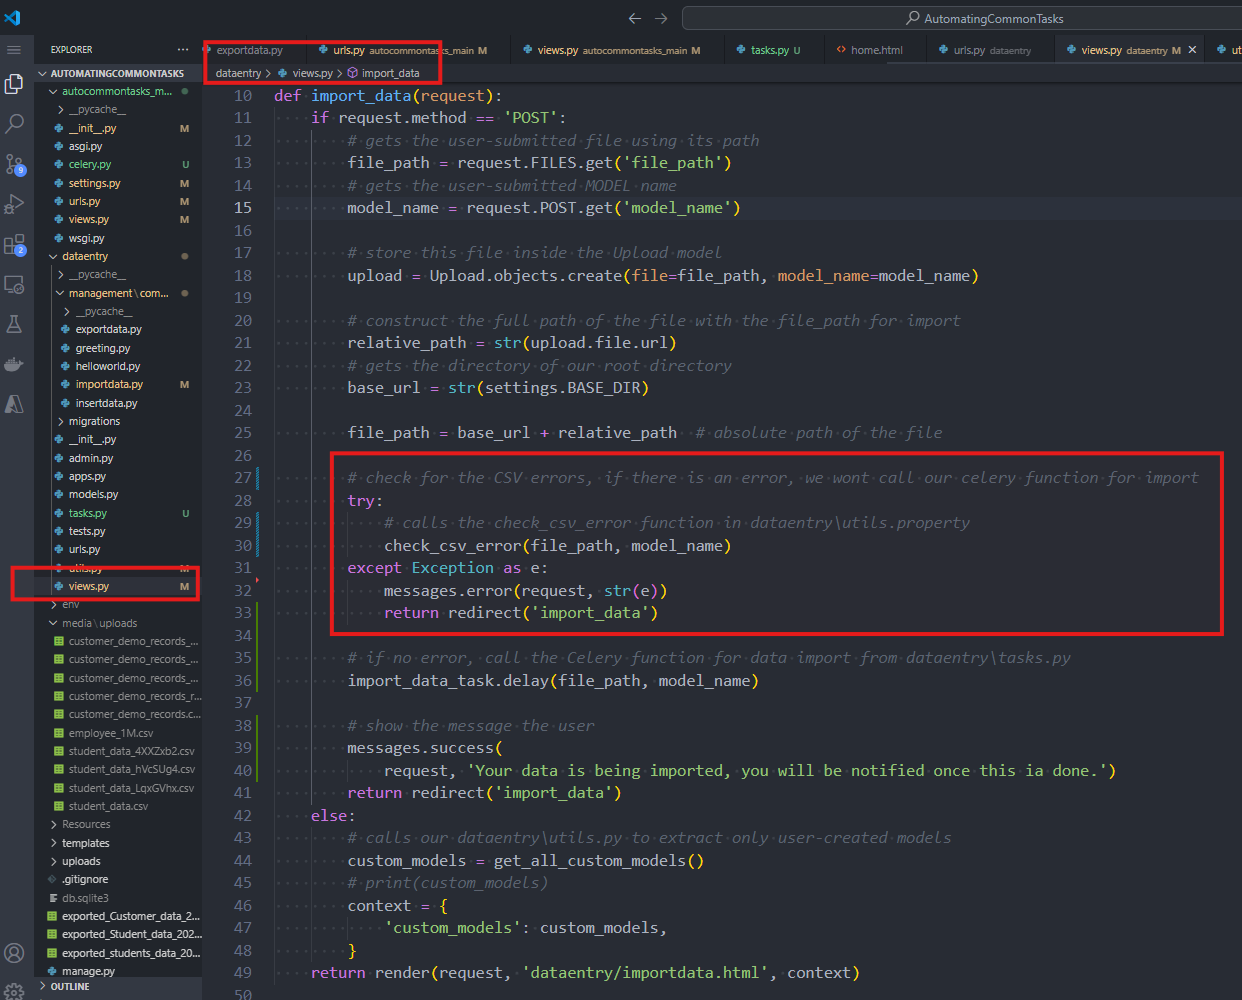Viewport: 1242px width, 1000px height.
Task: Click the VS Code logo icon
Action: click(x=13, y=18)
